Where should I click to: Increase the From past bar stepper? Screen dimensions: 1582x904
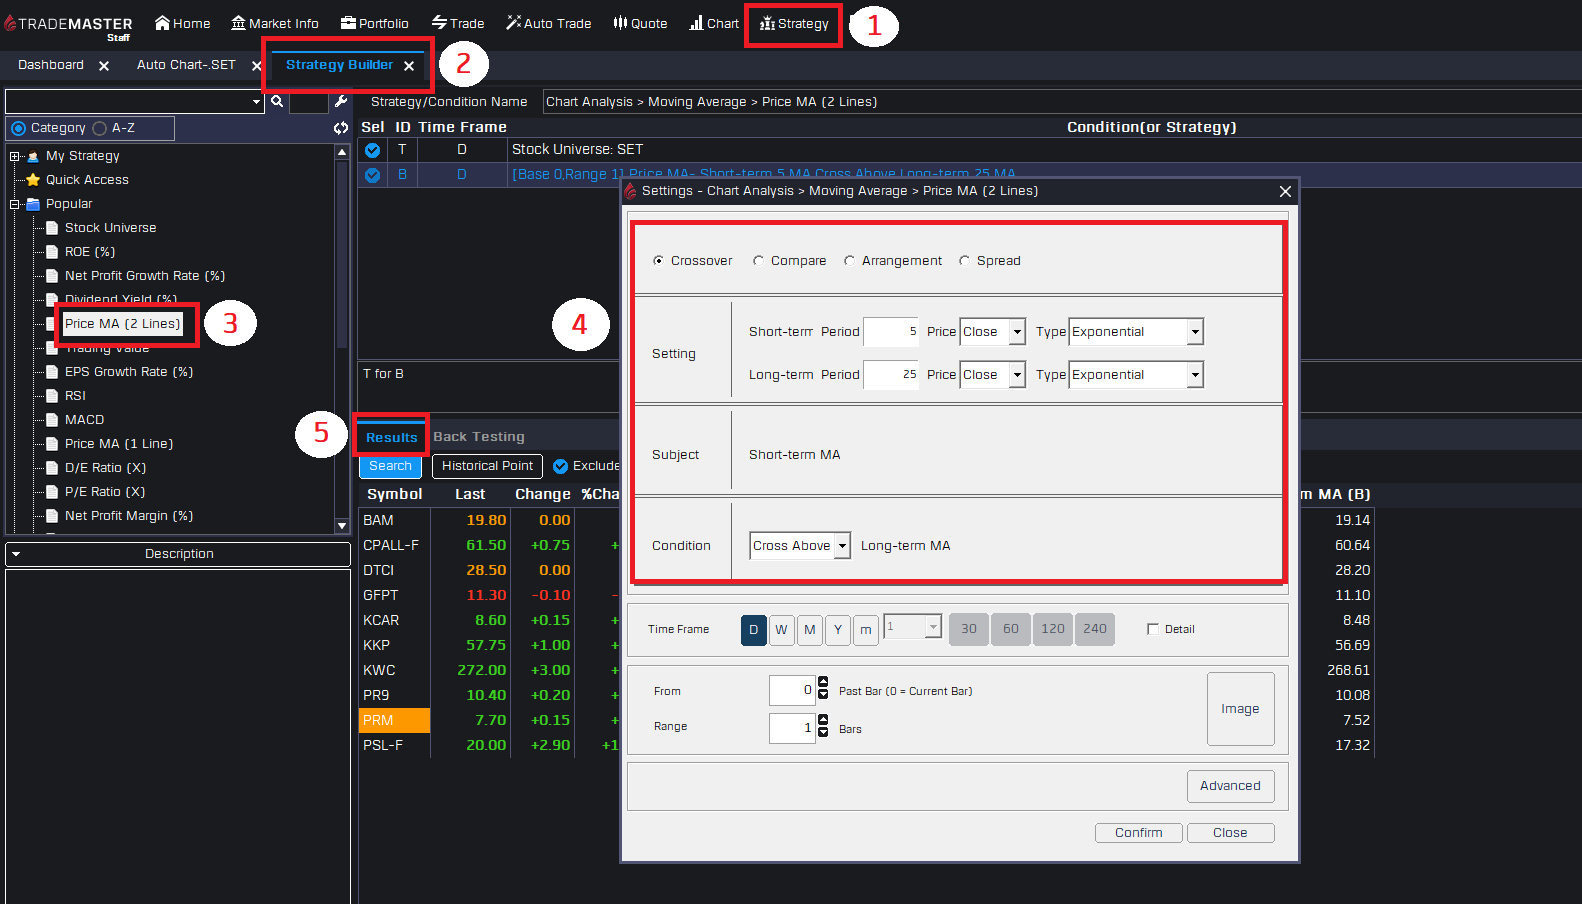click(823, 683)
